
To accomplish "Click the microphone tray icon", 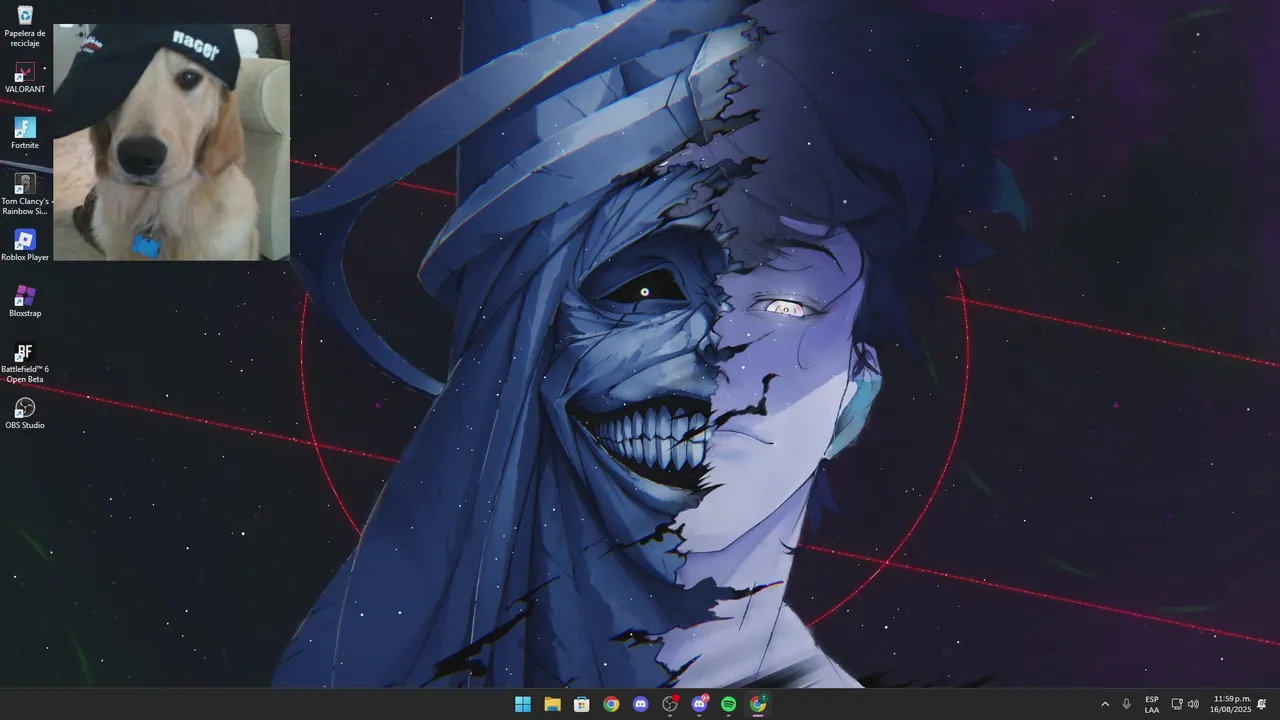I will [1127, 704].
